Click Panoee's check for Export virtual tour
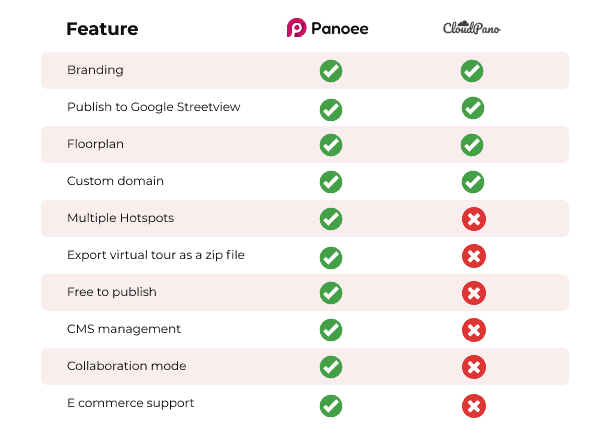The image size is (609, 441). click(330, 257)
